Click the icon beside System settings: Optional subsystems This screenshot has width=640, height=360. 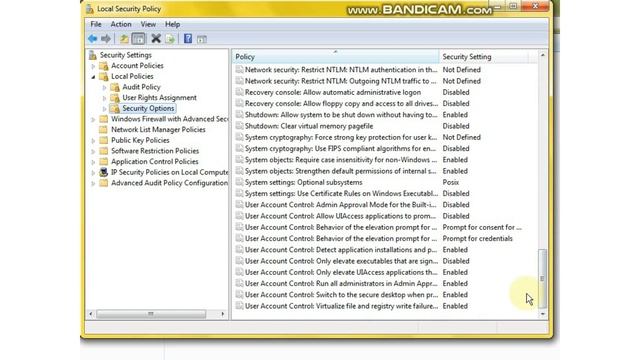click(239, 182)
